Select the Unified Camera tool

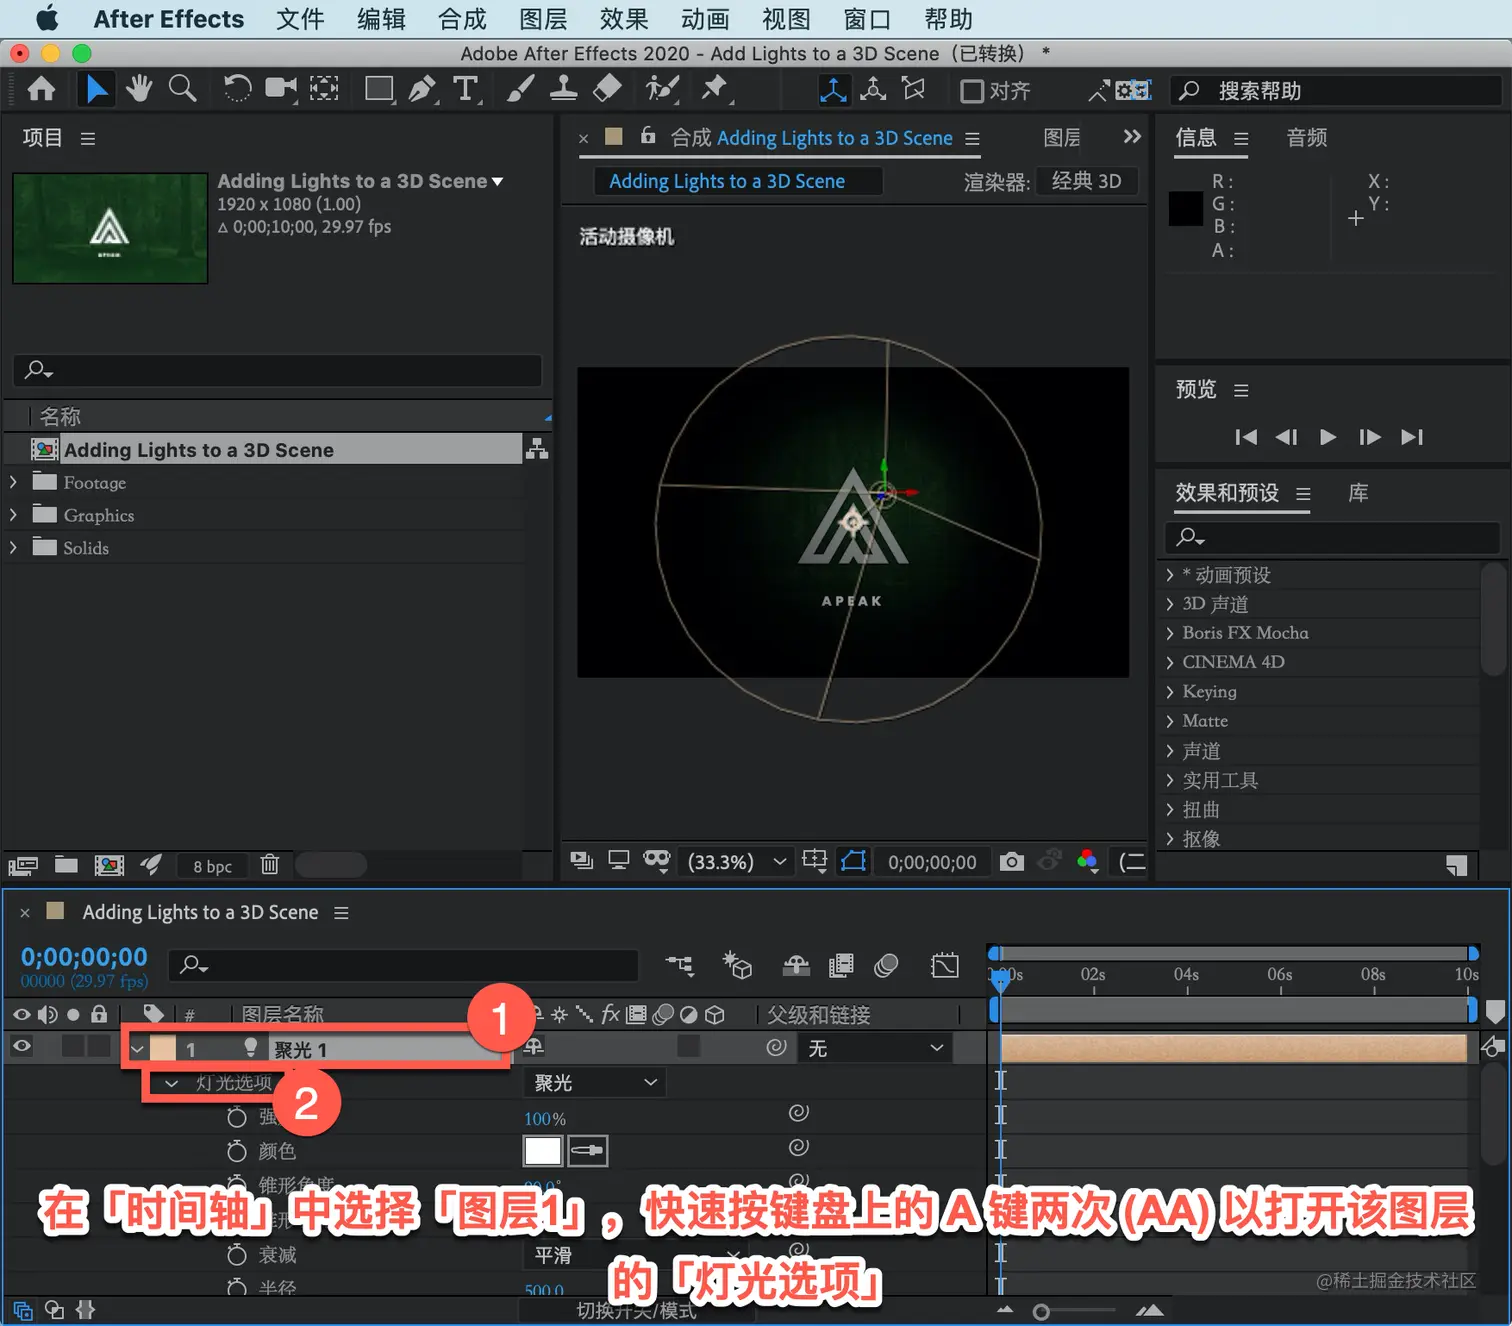click(x=281, y=89)
